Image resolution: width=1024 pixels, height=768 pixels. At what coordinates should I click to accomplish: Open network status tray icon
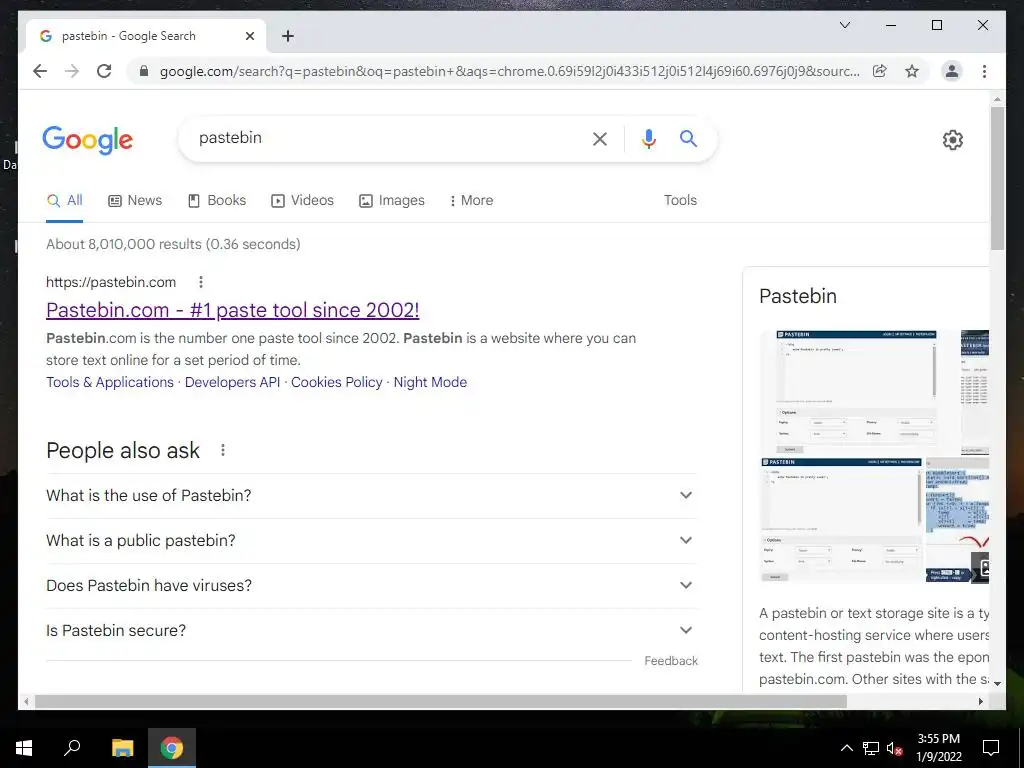871,748
